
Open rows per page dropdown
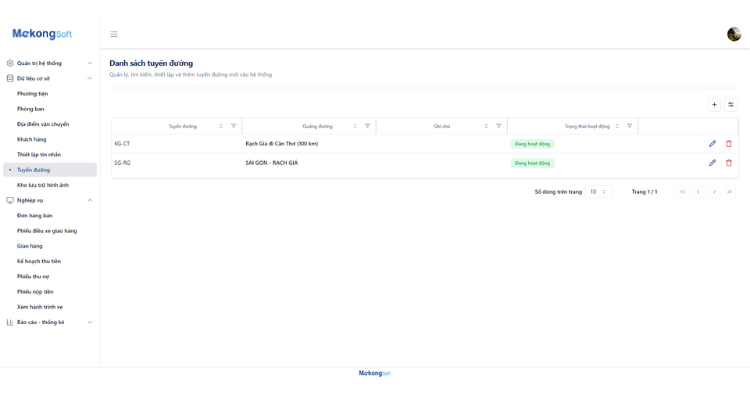point(598,192)
